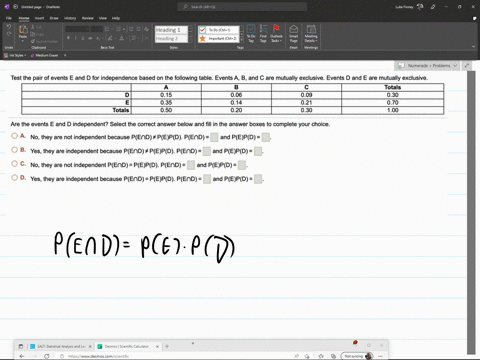
Task: Click the Paste clipboard icon
Action: [x=23, y=29]
